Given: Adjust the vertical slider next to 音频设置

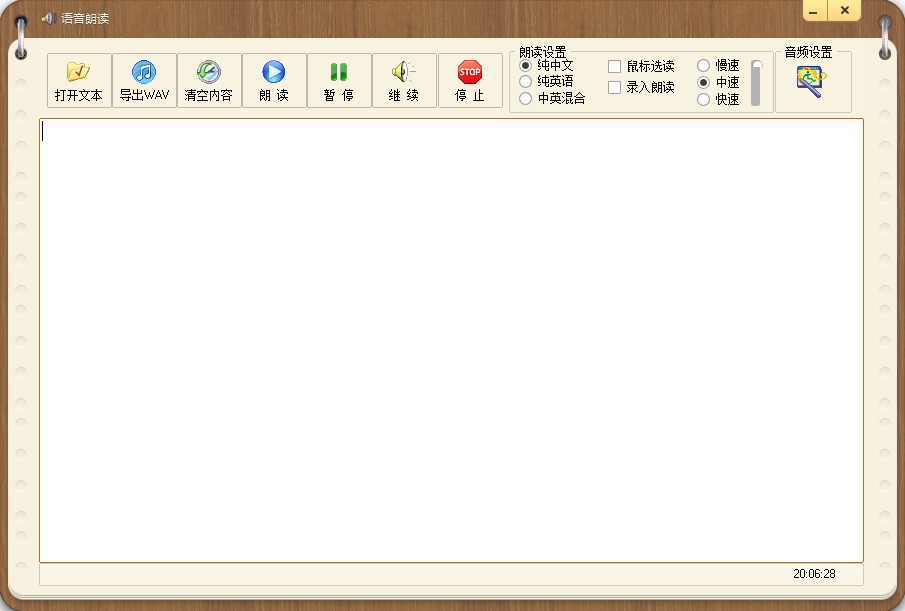Looking at the screenshot, I should [x=757, y=70].
